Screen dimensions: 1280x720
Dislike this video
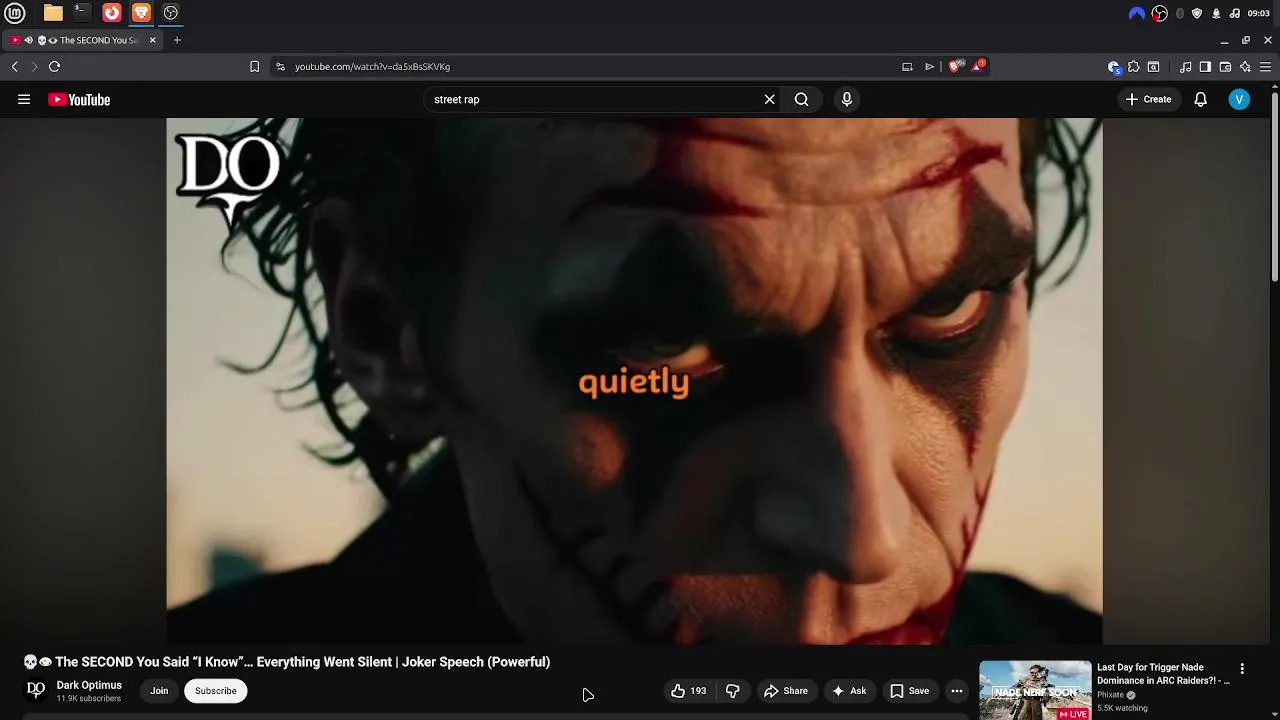pyautogui.click(x=732, y=691)
